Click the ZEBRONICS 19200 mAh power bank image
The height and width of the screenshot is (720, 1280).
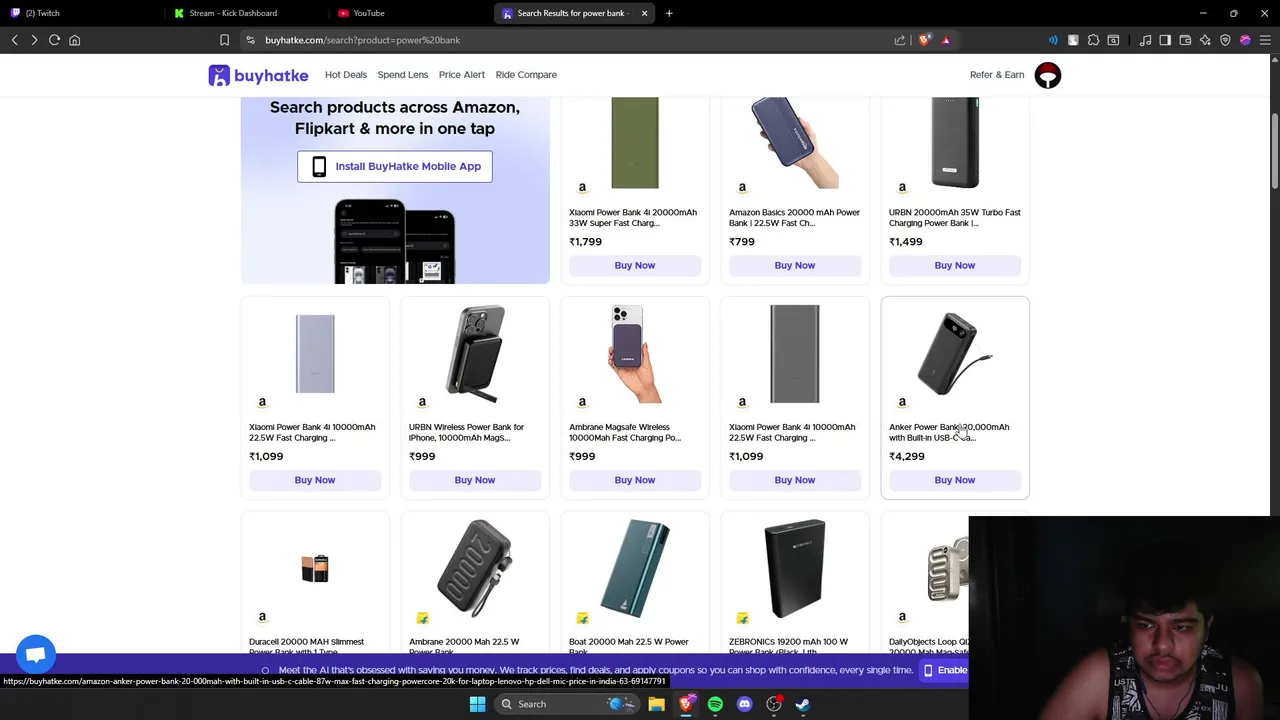795,568
